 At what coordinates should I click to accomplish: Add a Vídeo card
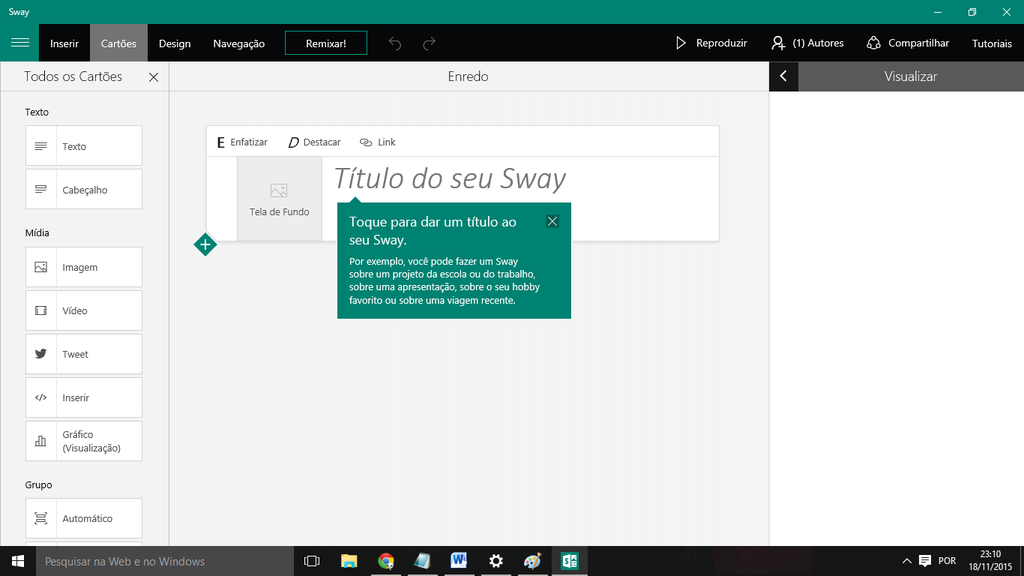84,310
